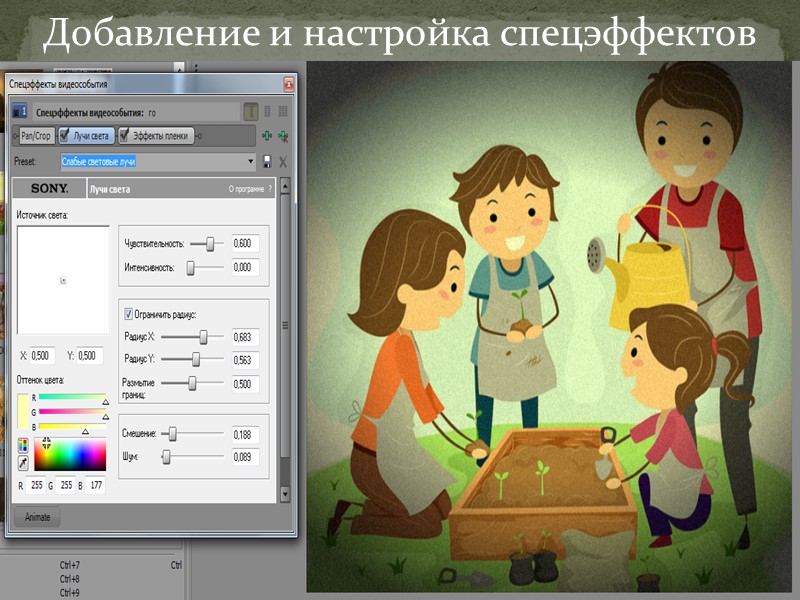Click the help question mark icon
The image size is (800, 600).
pos(270,189)
